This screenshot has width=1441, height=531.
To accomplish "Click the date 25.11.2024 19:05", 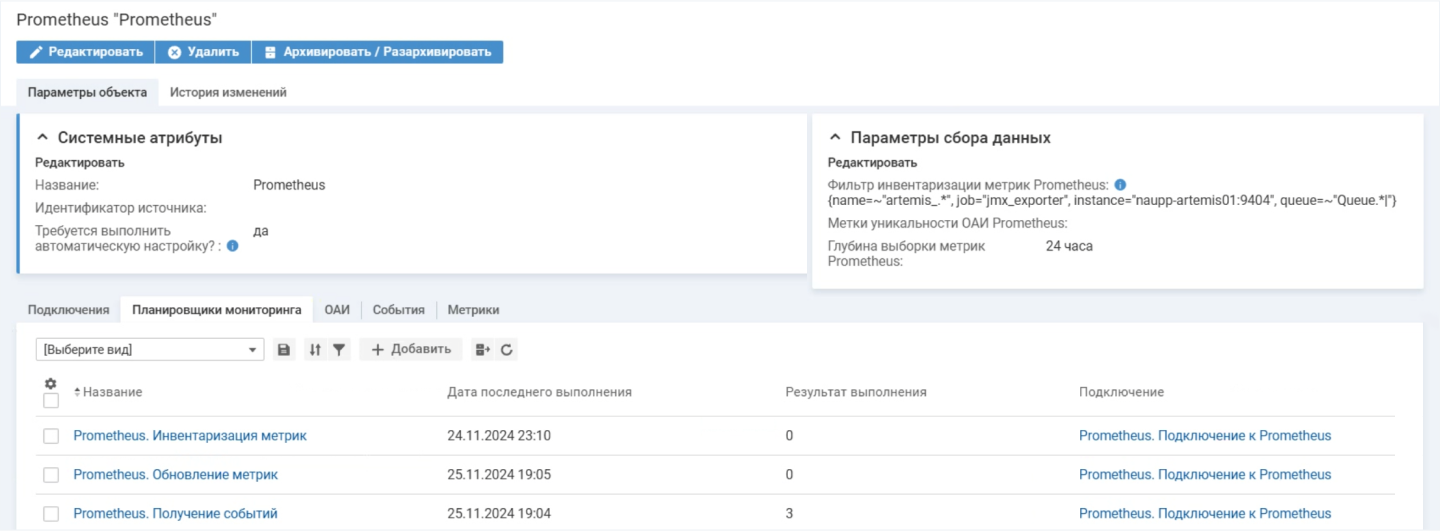I will 499,475.
